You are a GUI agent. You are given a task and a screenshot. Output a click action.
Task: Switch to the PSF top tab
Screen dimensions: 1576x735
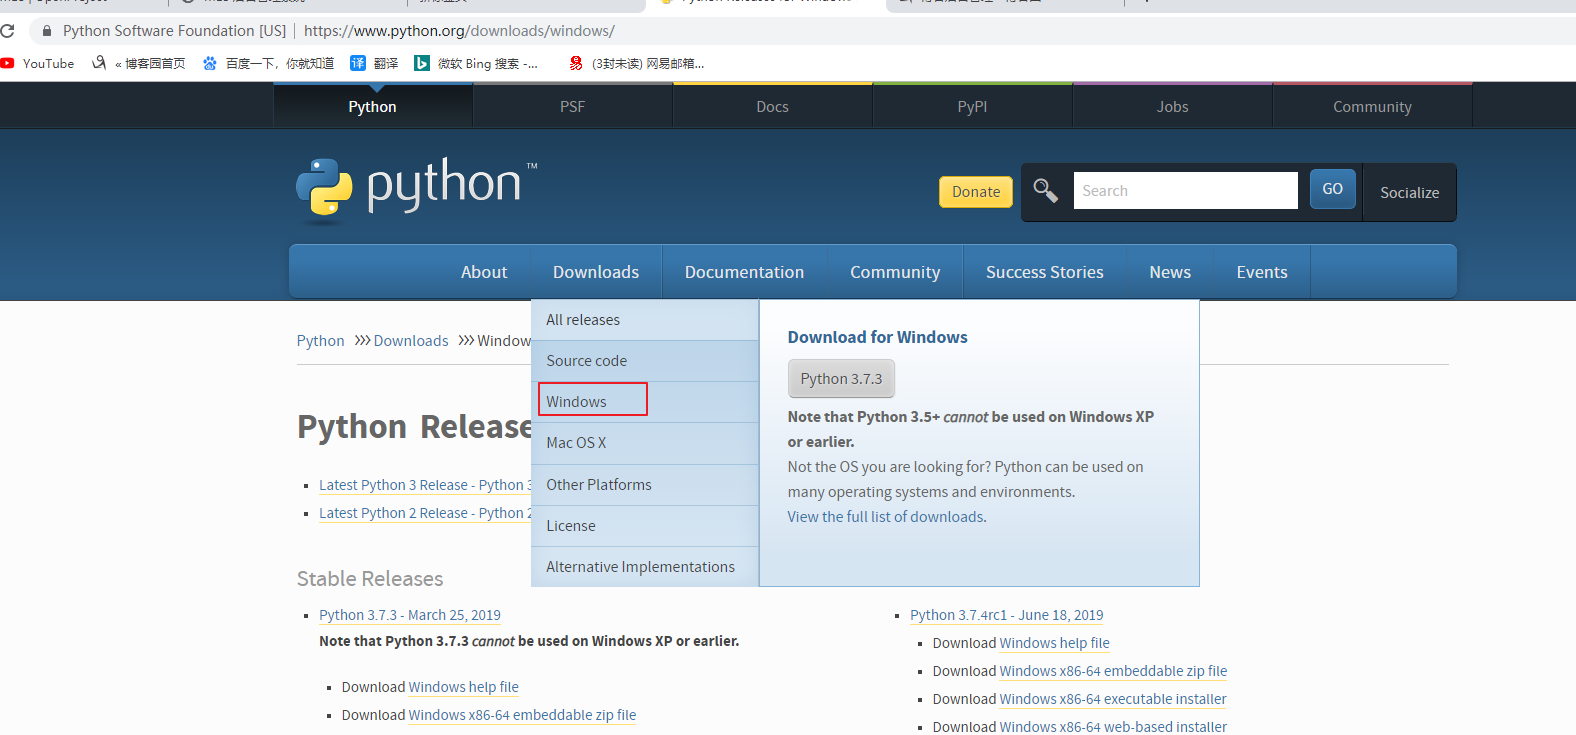tap(573, 107)
